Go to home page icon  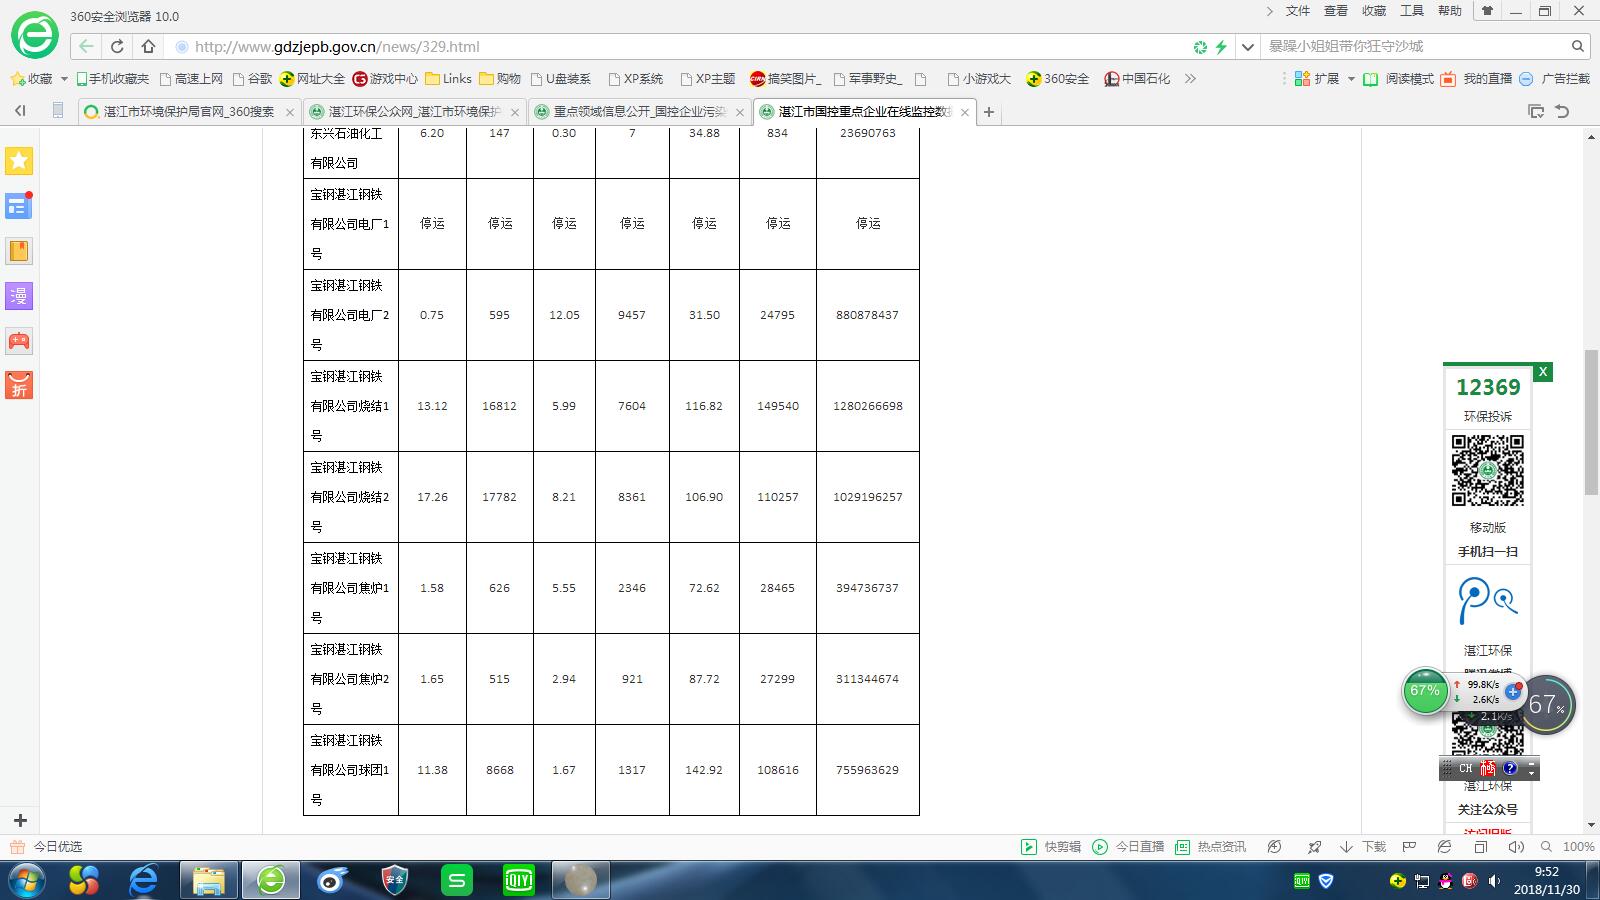[149, 47]
